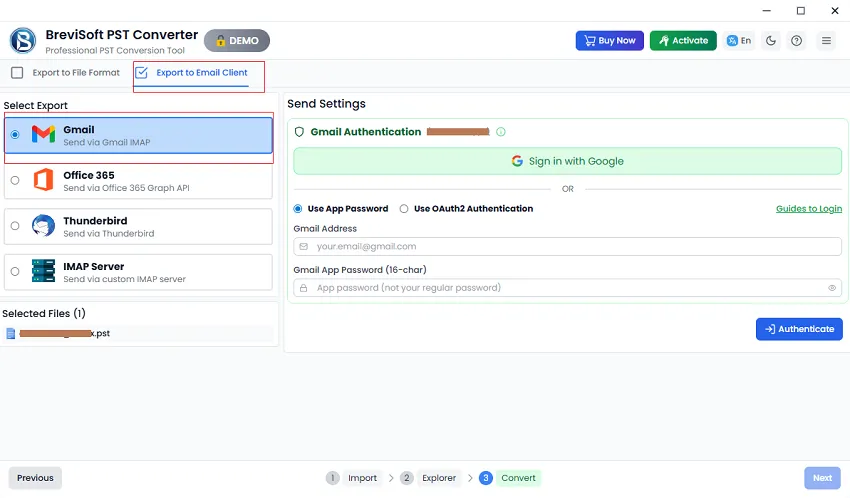The image size is (850, 498).
Task: Check Export to File Format checkbox
Action: (17, 73)
